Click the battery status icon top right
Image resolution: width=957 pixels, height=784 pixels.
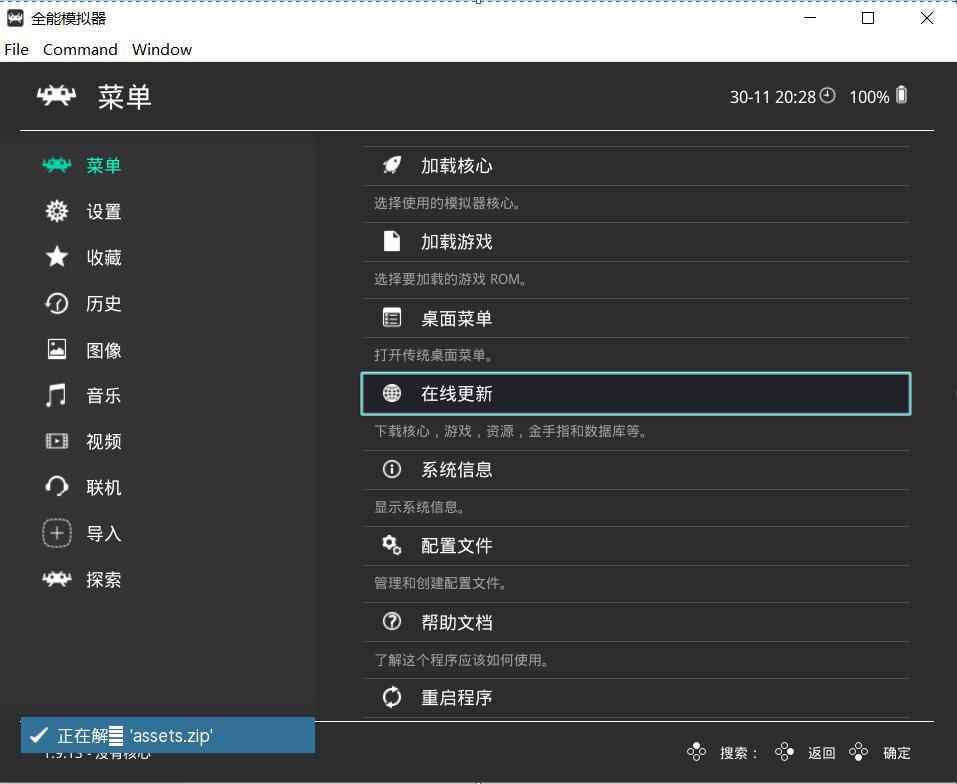click(903, 96)
